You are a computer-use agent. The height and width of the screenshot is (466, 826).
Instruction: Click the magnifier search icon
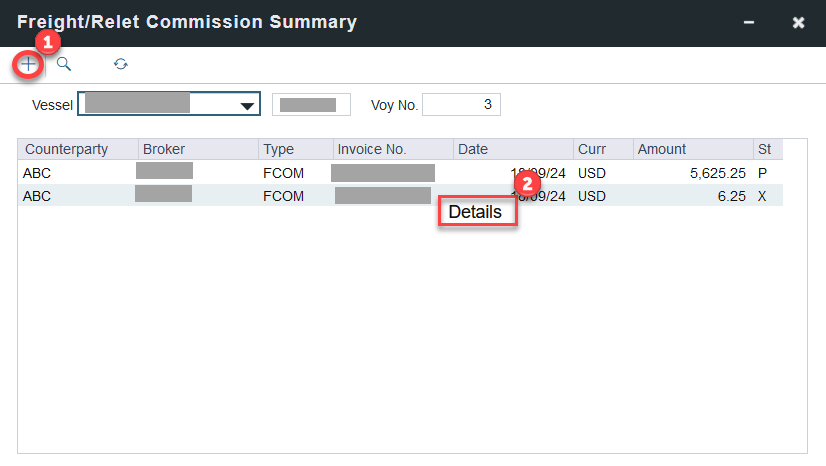[x=64, y=64]
